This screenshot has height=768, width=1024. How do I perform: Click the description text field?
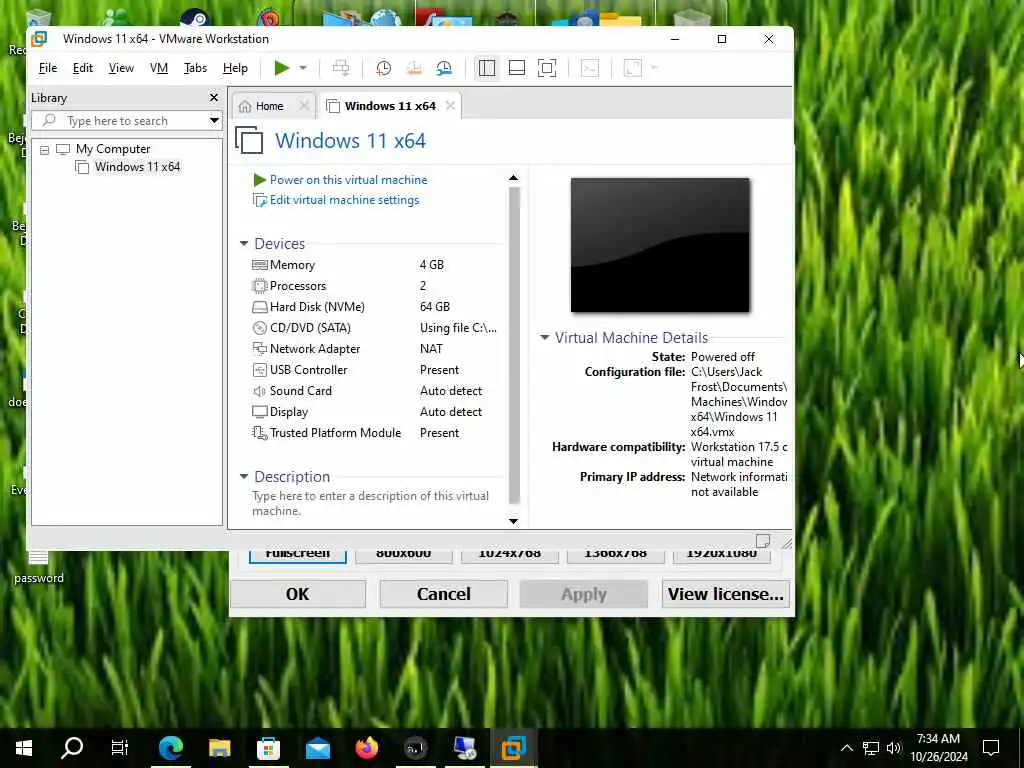(370, 504)
